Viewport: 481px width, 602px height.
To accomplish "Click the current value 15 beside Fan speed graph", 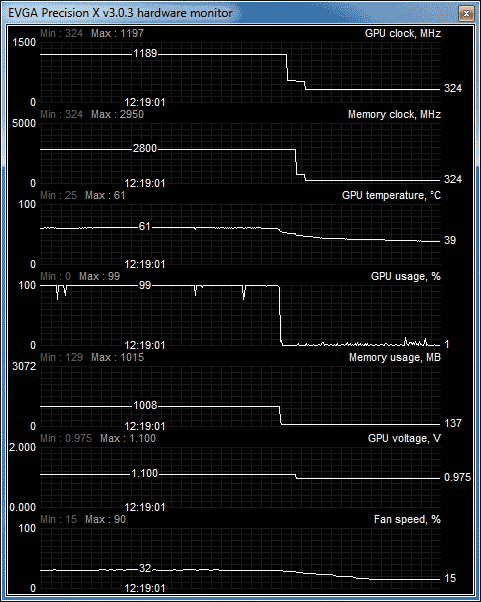I will point(450,579).
